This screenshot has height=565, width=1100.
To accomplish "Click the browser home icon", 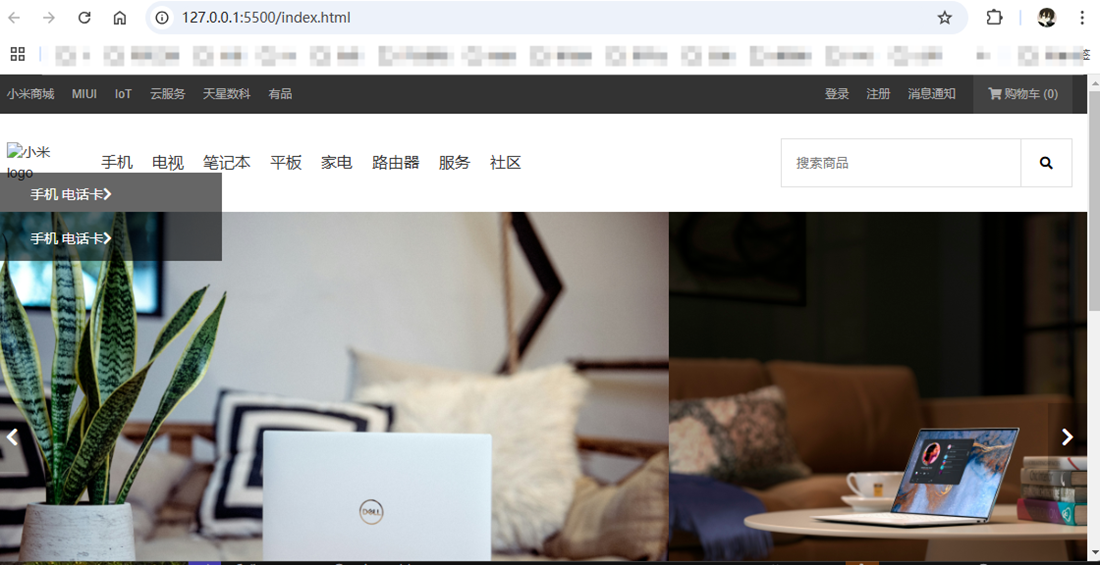I will (x=120, y=18).
